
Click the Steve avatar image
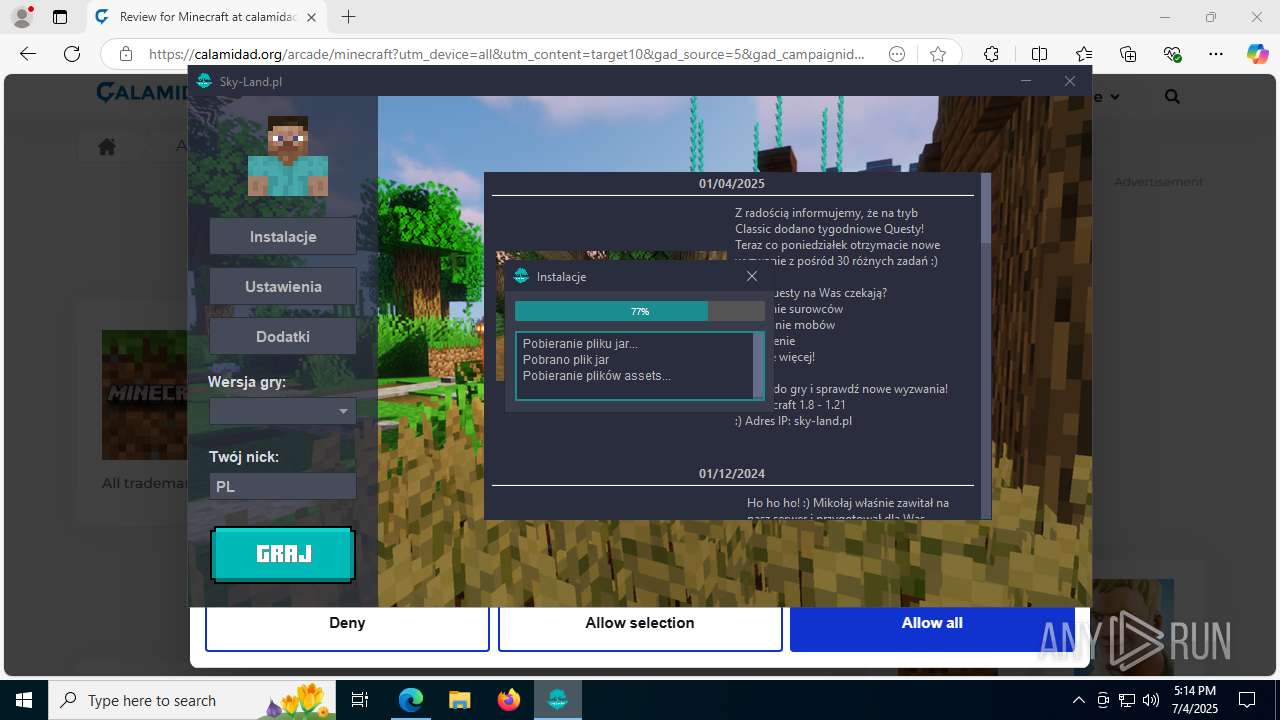288,156
